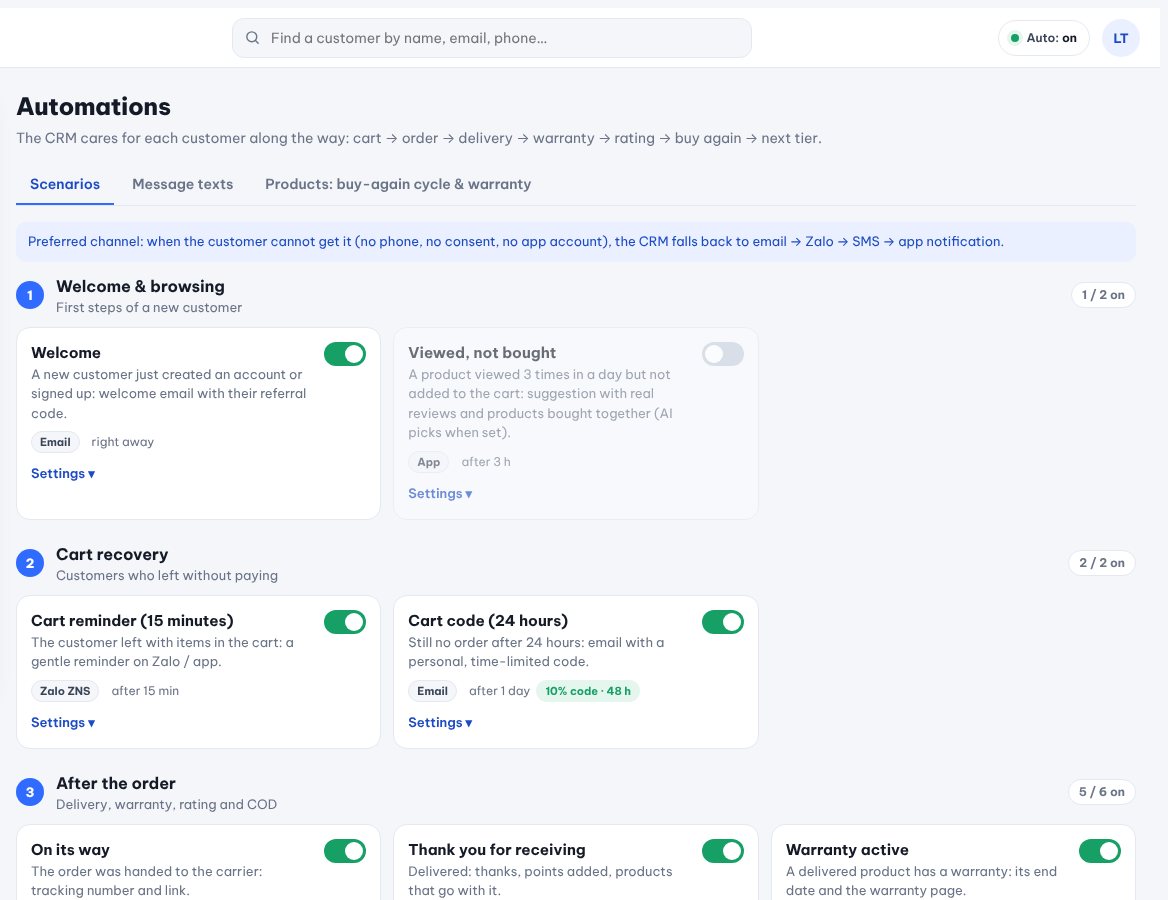Enable the Viewed, not bought toggle

[x=723, y=354]
